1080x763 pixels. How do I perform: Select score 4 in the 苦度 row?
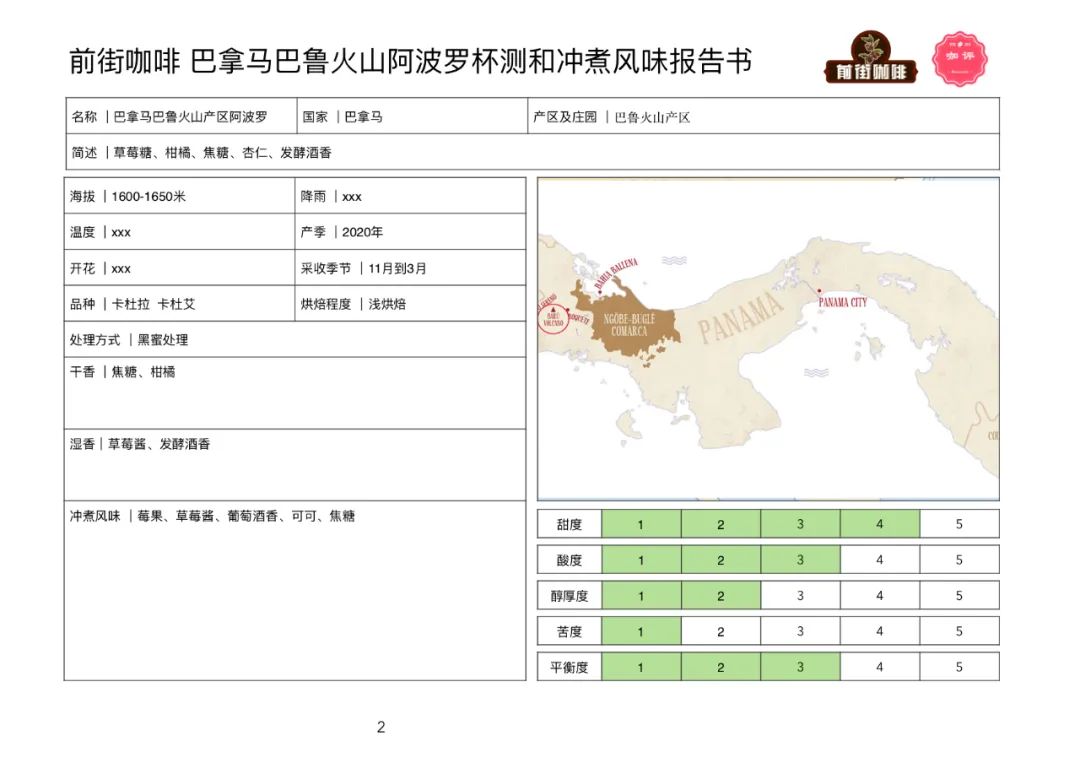pos(880,631)
